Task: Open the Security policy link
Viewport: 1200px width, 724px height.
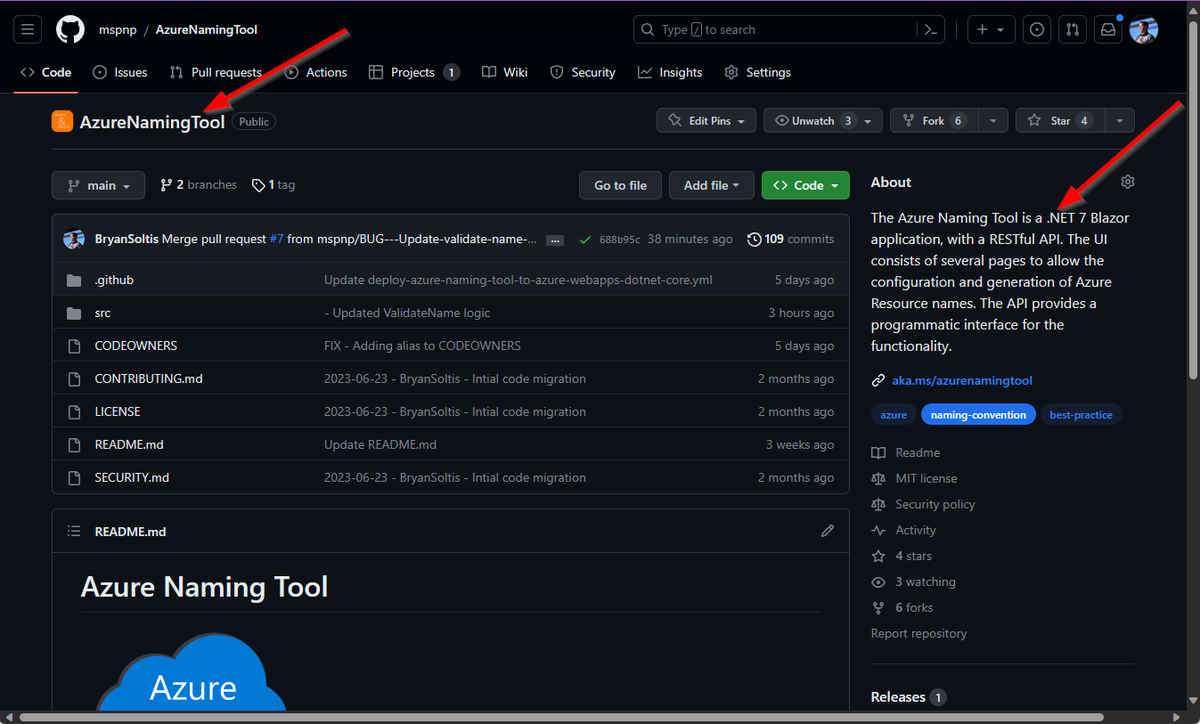Action: click(923, 505)
